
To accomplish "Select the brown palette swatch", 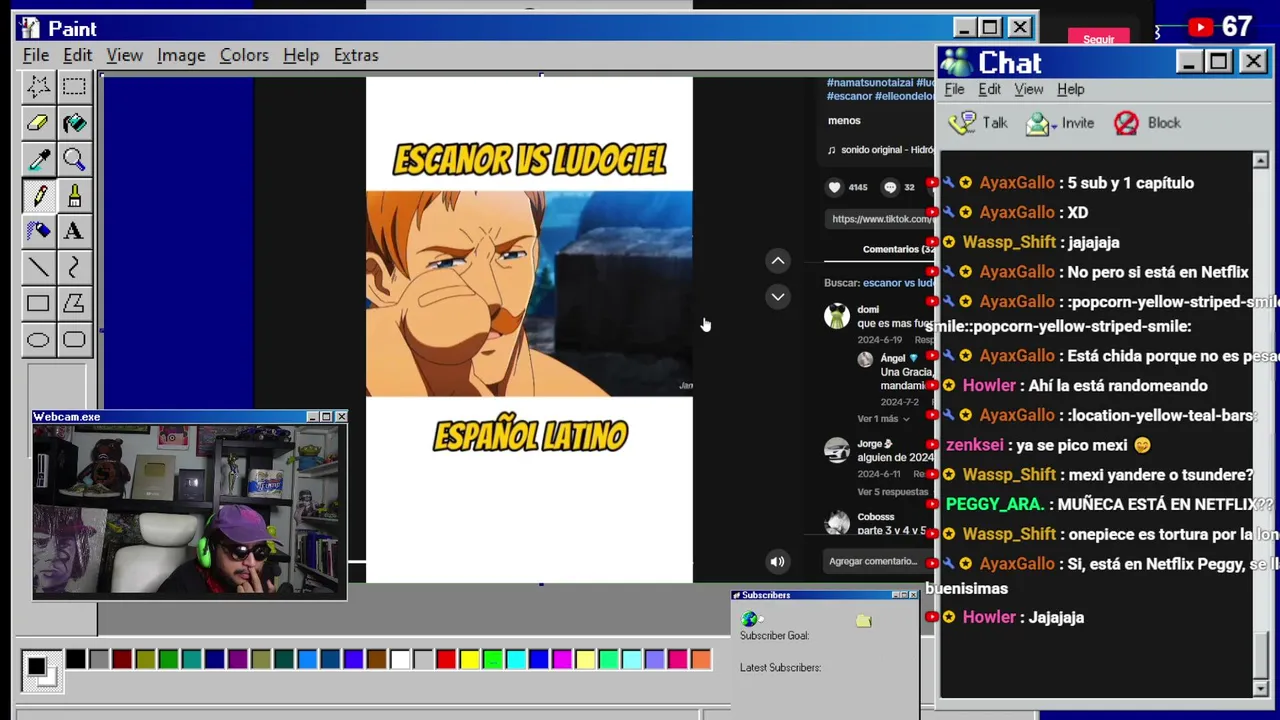I will (376, 659).
